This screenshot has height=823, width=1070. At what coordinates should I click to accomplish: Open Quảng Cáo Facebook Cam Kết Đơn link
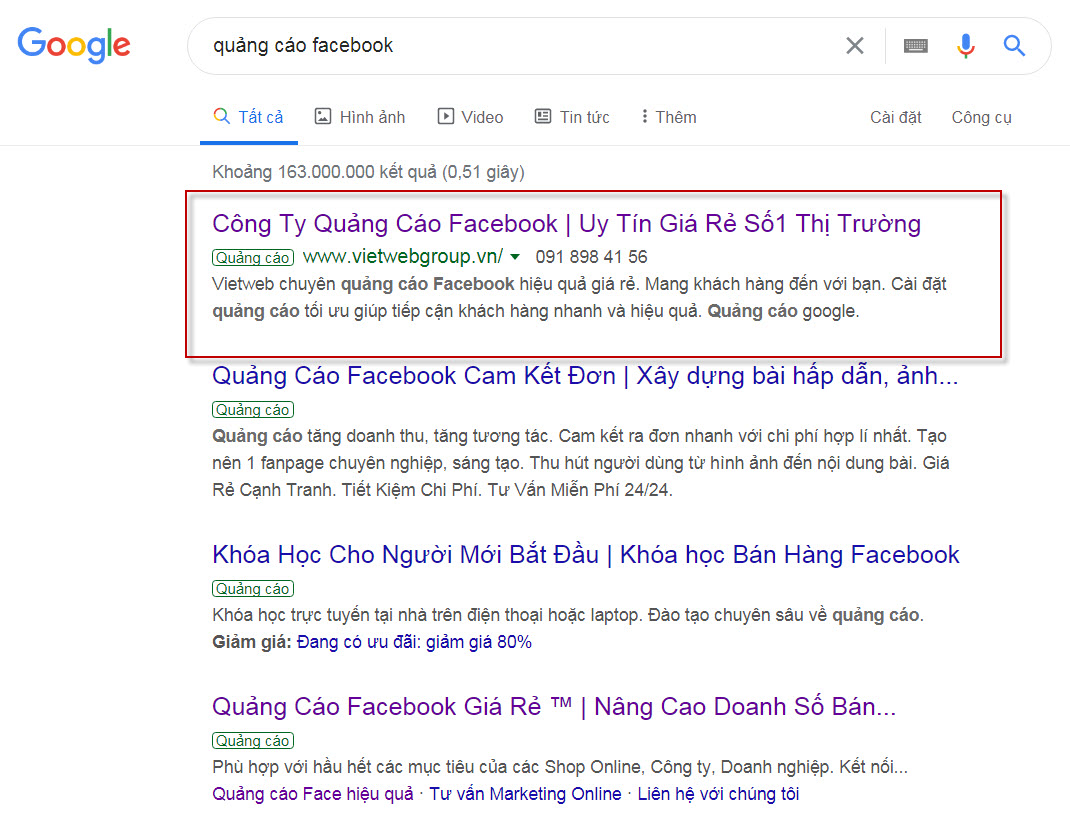point(585,376)
